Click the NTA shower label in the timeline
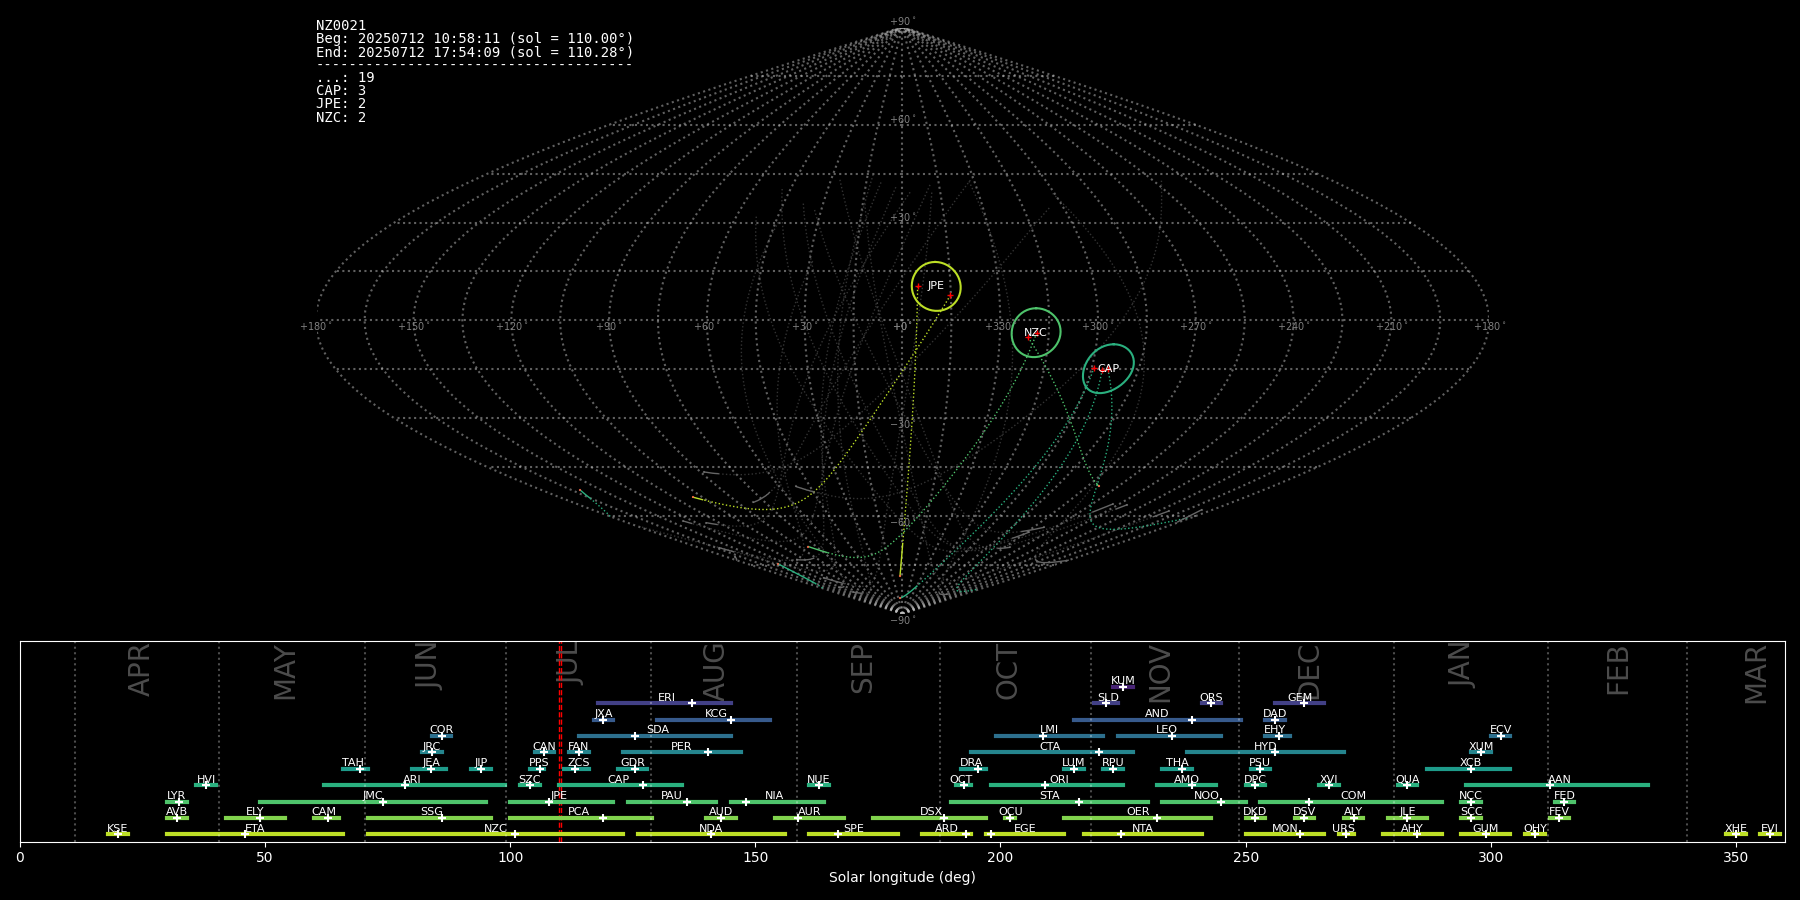Screen dimensions: 1800x900 click(x=1143, y=829)
